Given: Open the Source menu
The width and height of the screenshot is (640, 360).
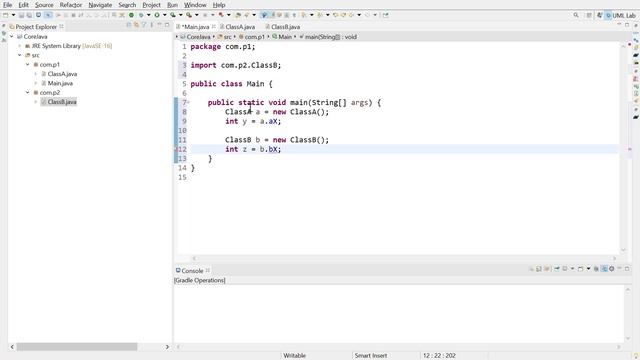Looking at the screenshot, I should [44, 5].
